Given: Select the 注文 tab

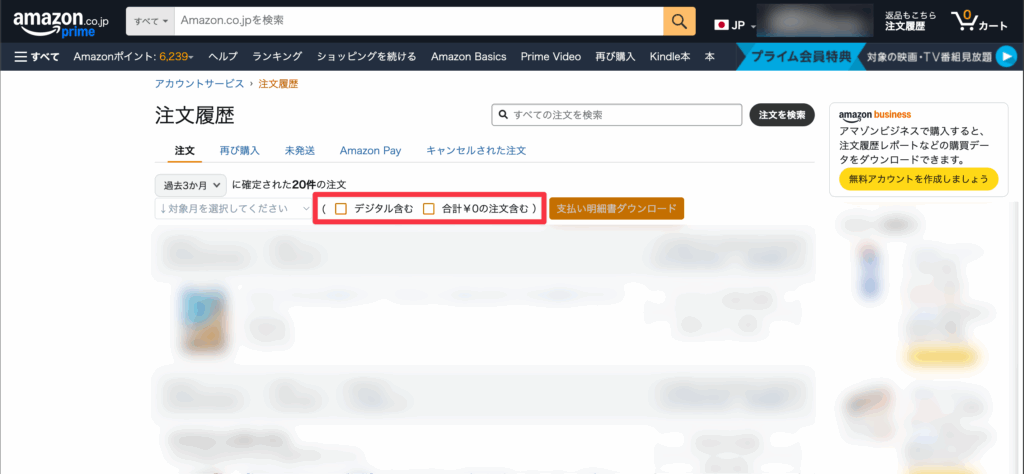Looking at the screenshot, I should tap(185, 151).
